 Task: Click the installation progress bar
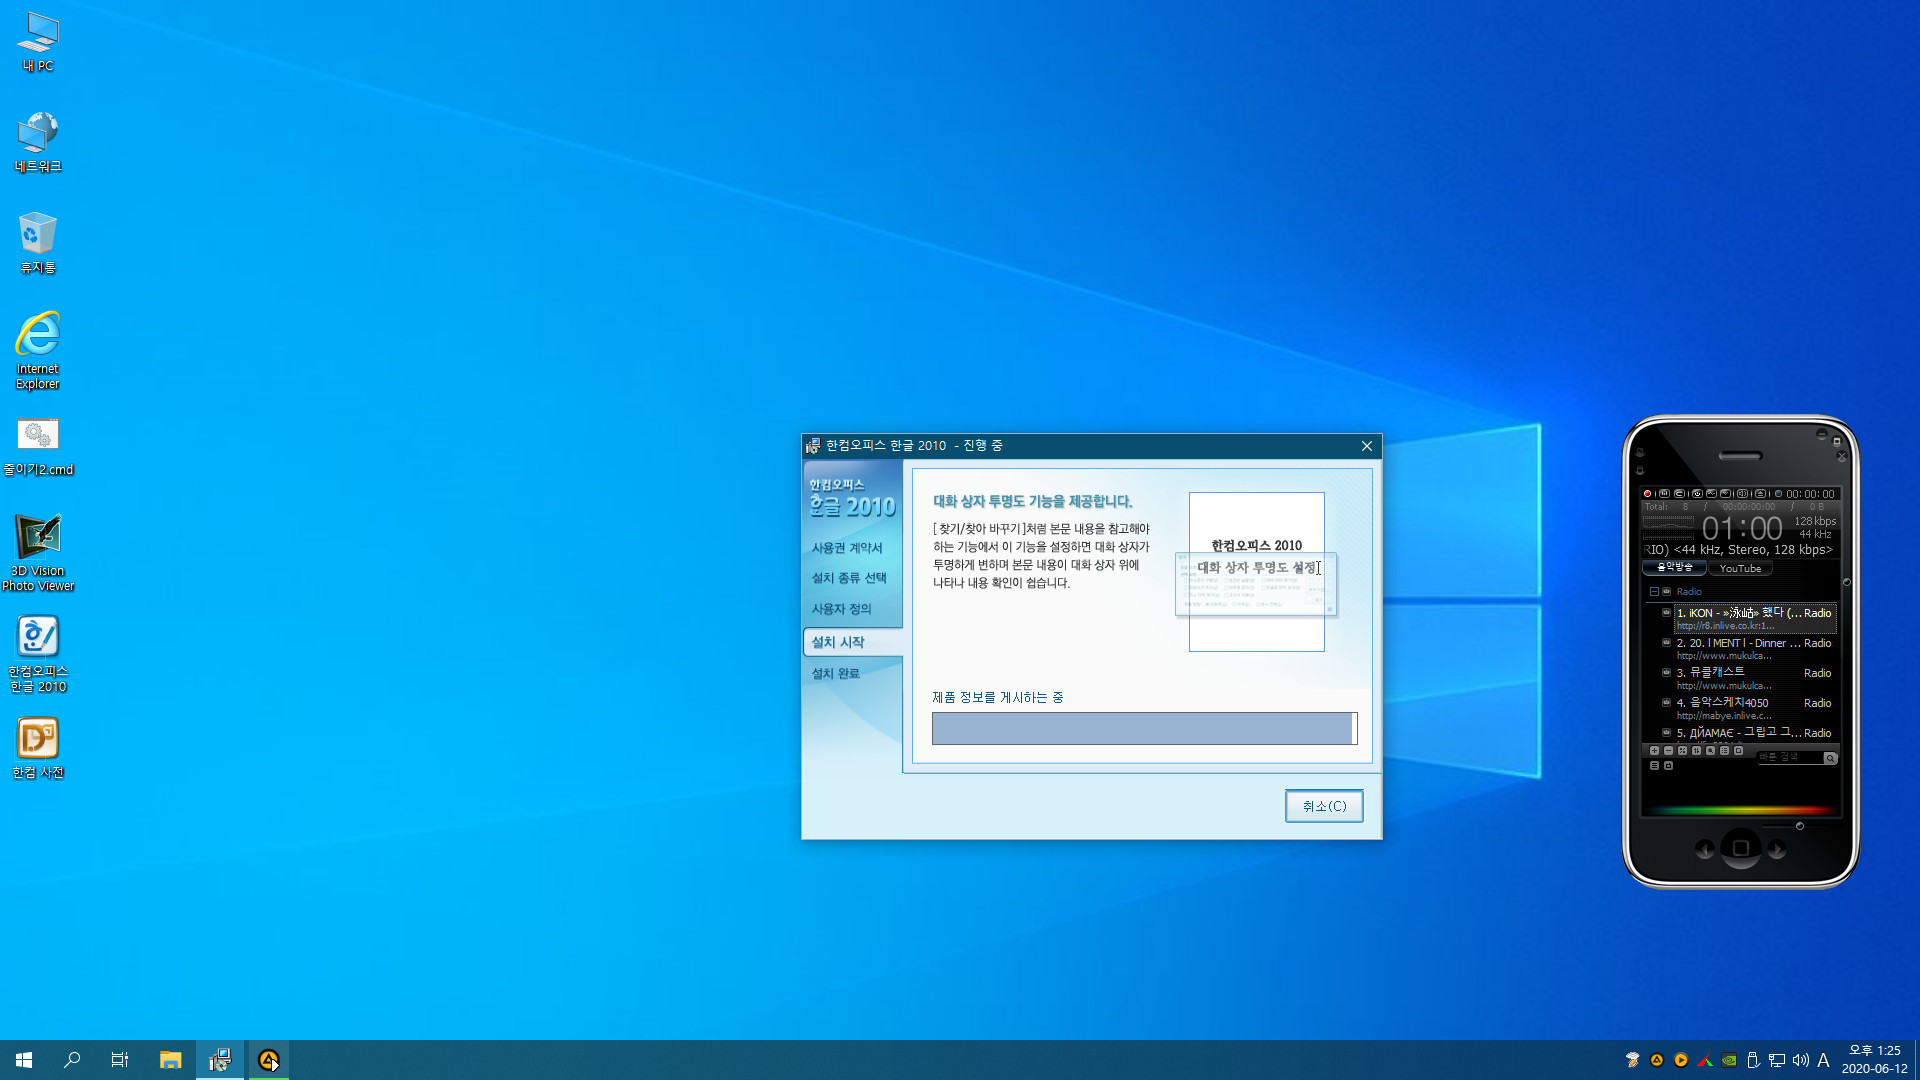[1144, 728]
